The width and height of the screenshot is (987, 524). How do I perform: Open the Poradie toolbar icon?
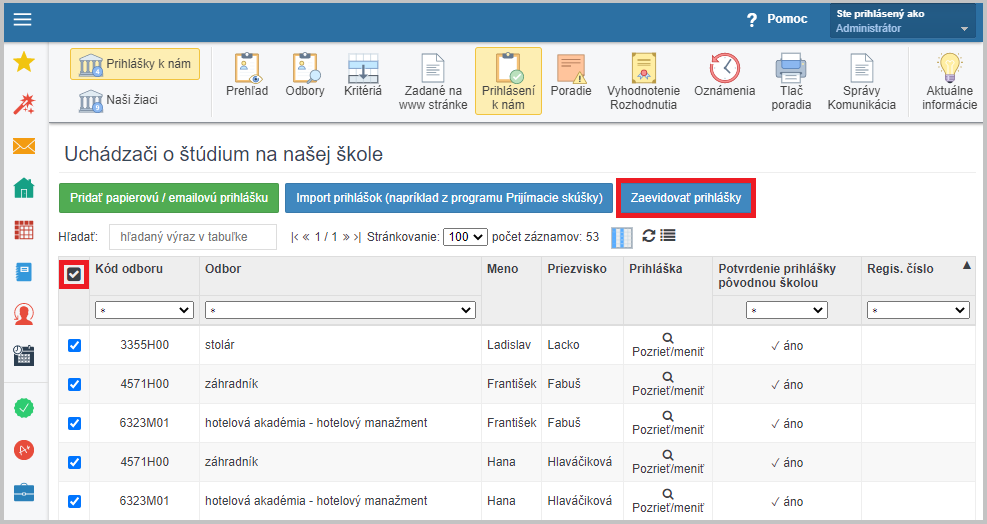pos(571,77)
